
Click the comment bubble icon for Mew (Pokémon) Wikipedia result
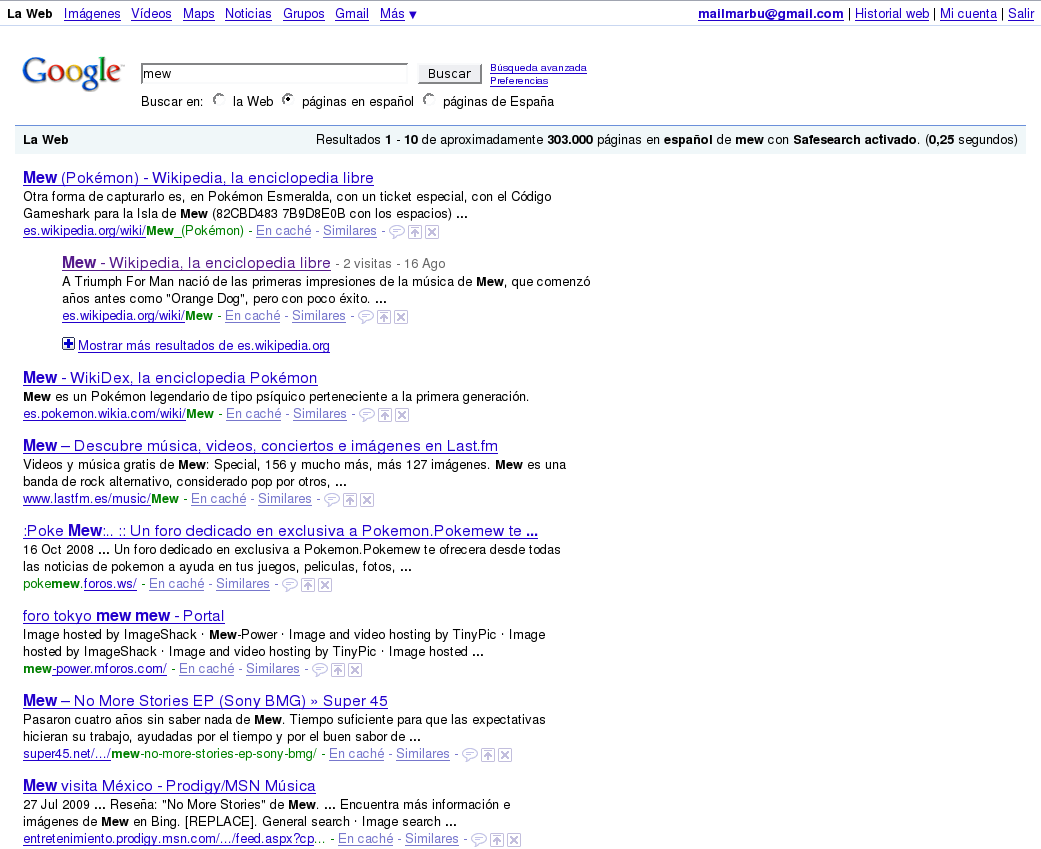click(396, 232)
